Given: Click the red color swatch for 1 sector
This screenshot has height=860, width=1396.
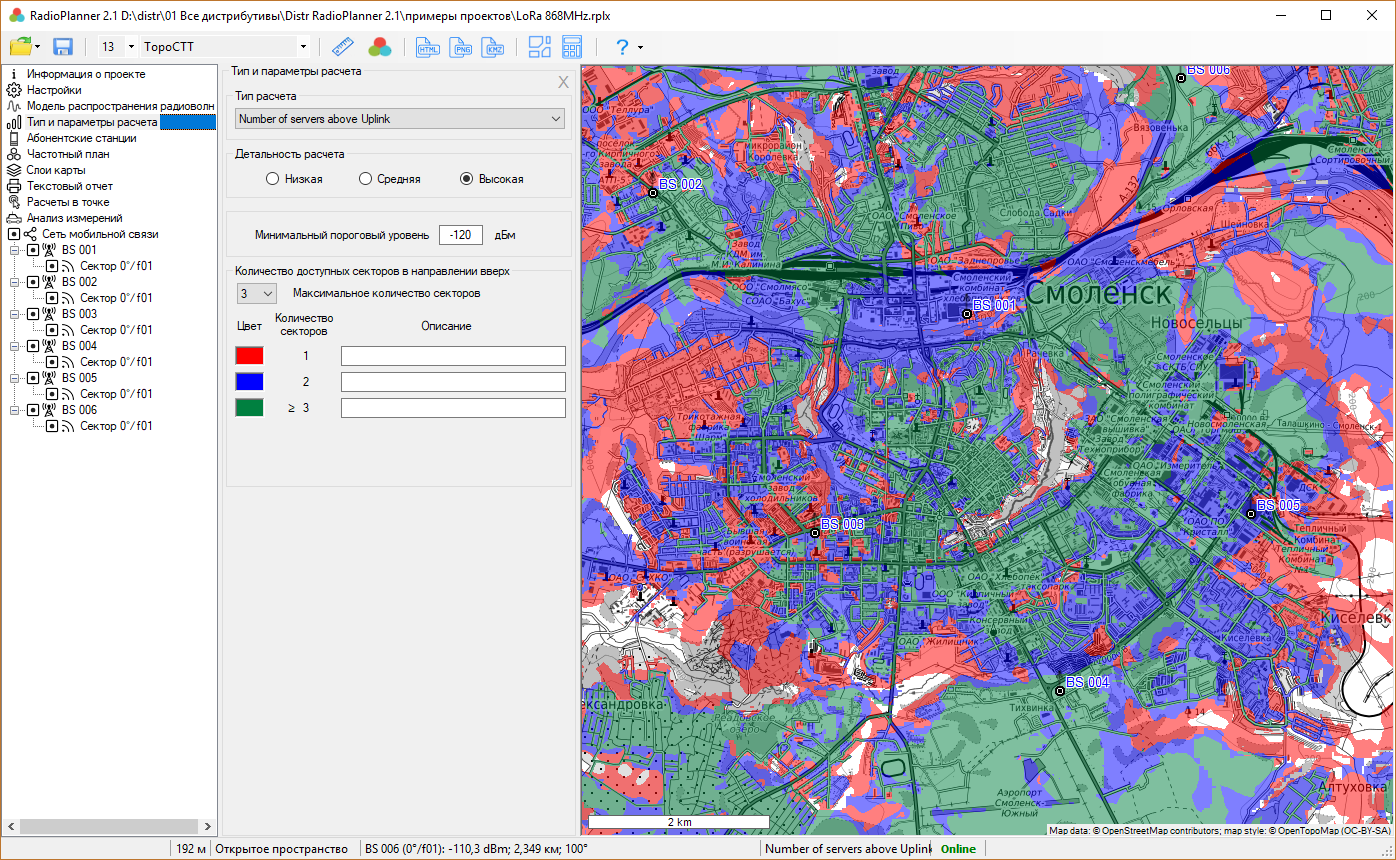Looking at the screenshot, I should coord(249,355).
